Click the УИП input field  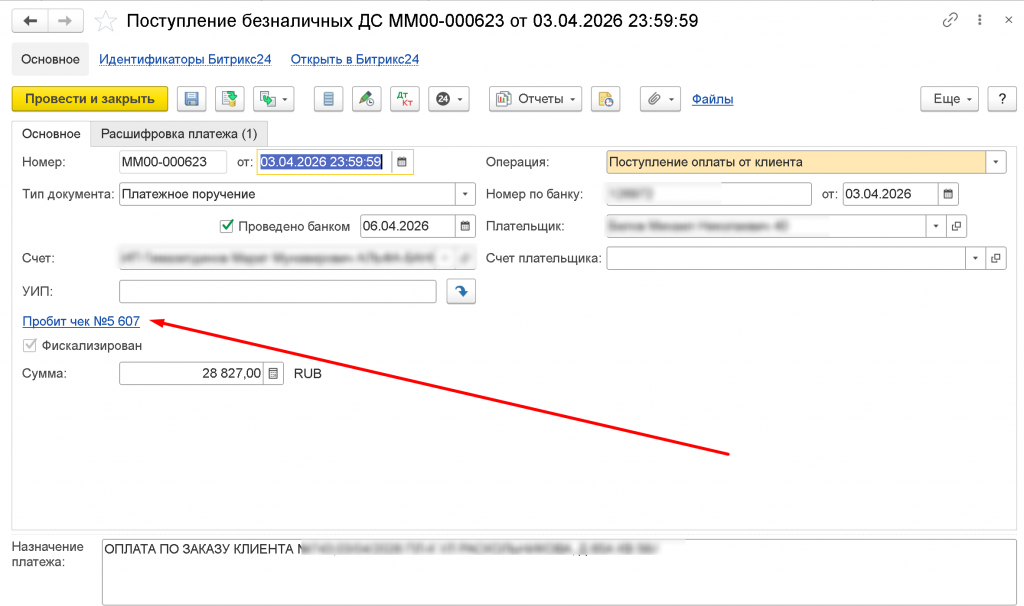278,291
